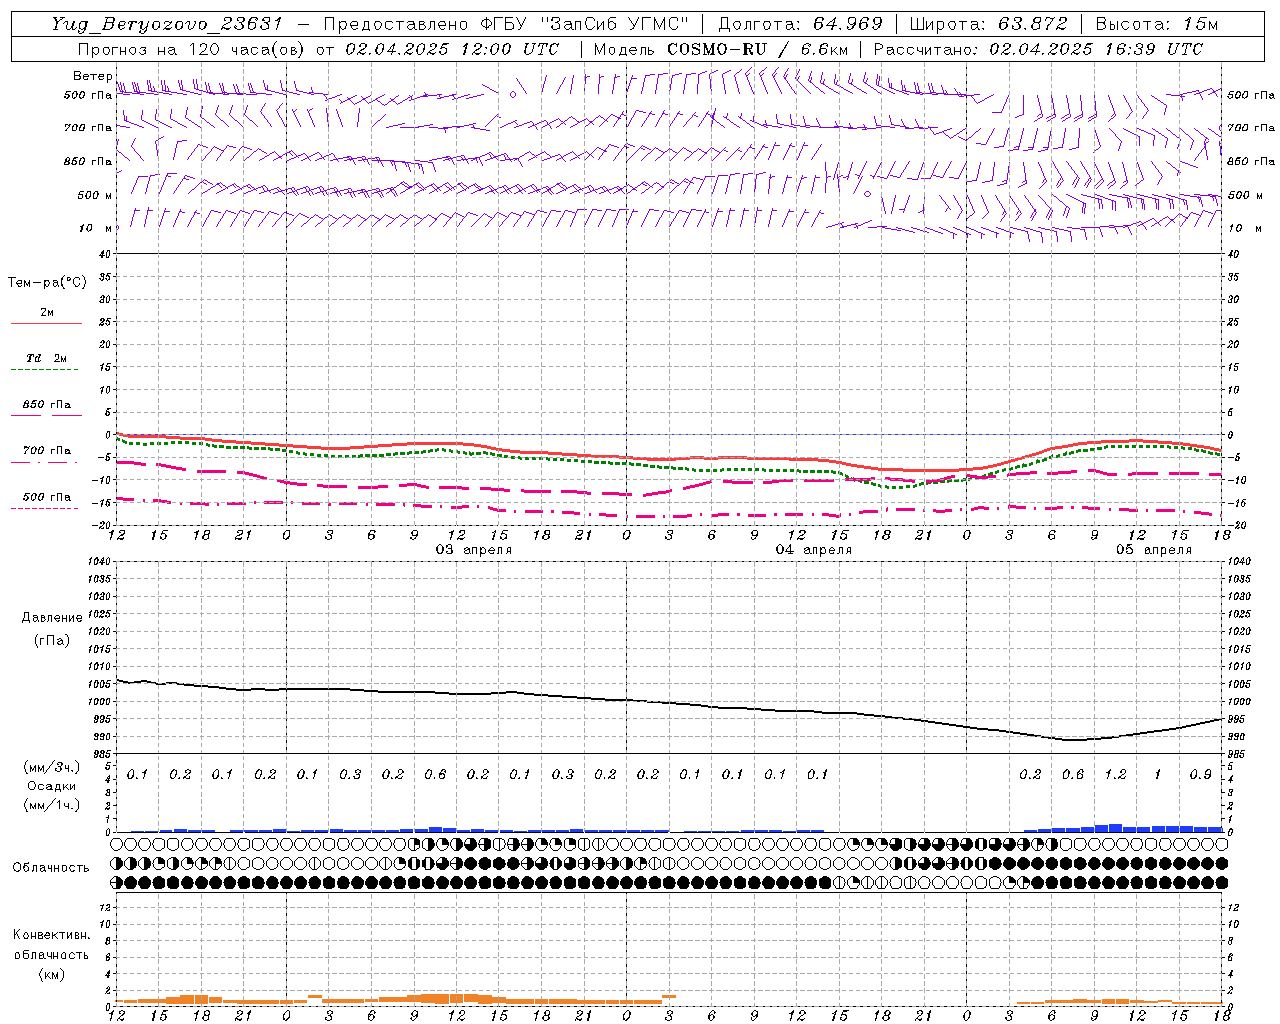Click the '(гПа)' unit label under Давление
The height and width of the screenshot is (1024, 1280).
pos(52,640)
